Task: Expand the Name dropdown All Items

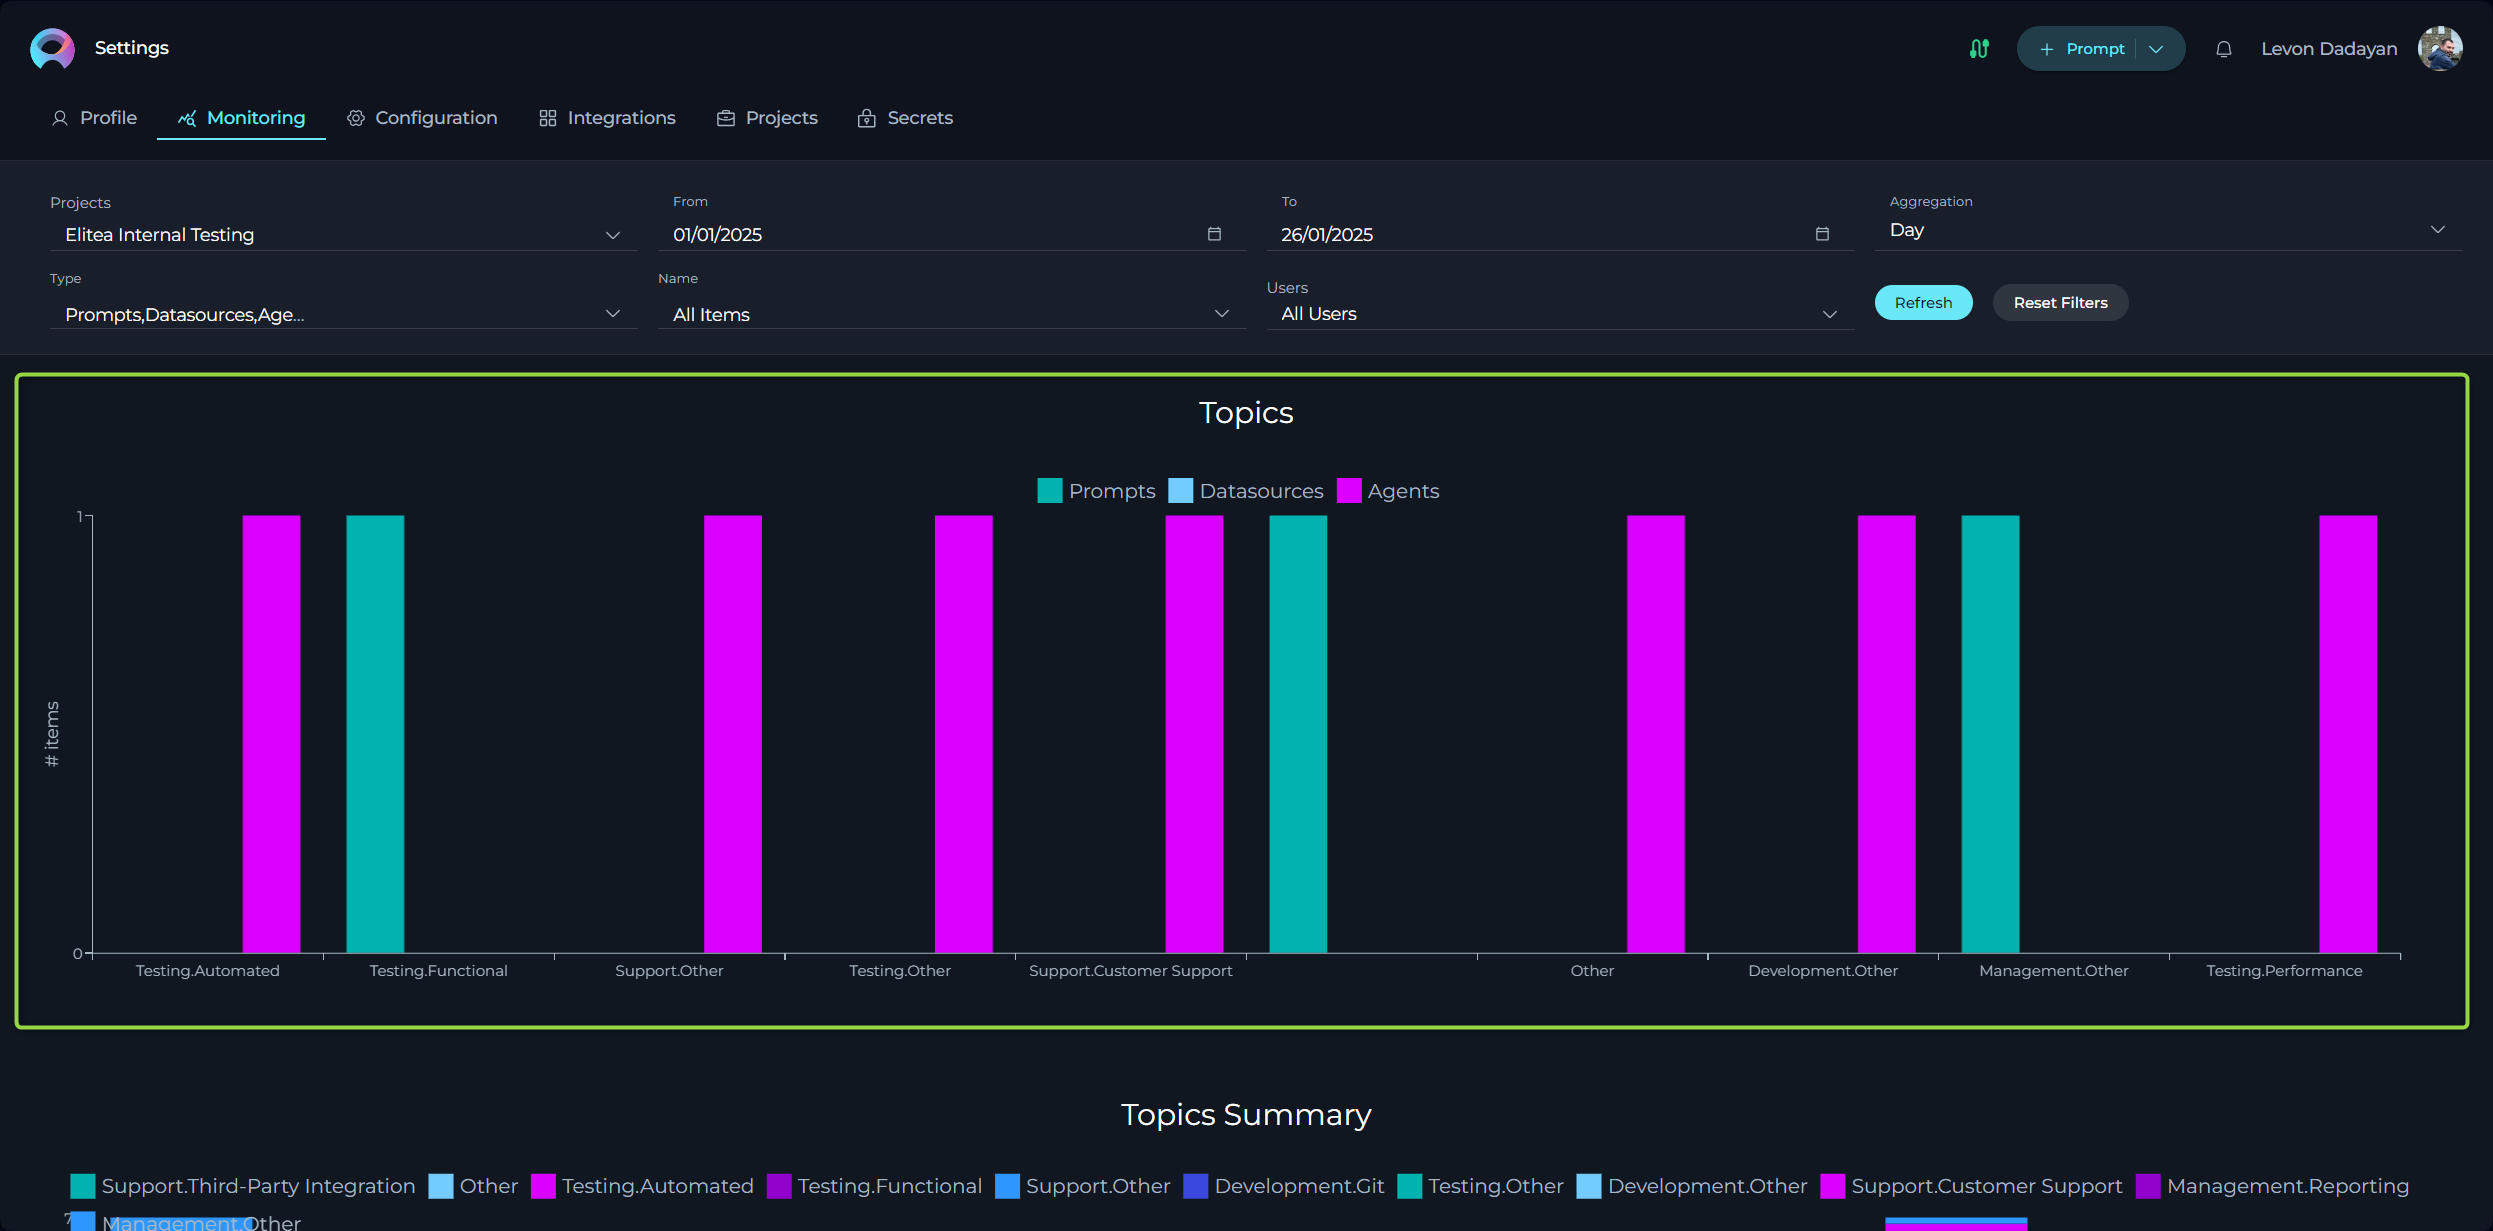Action: click(951, 314)
